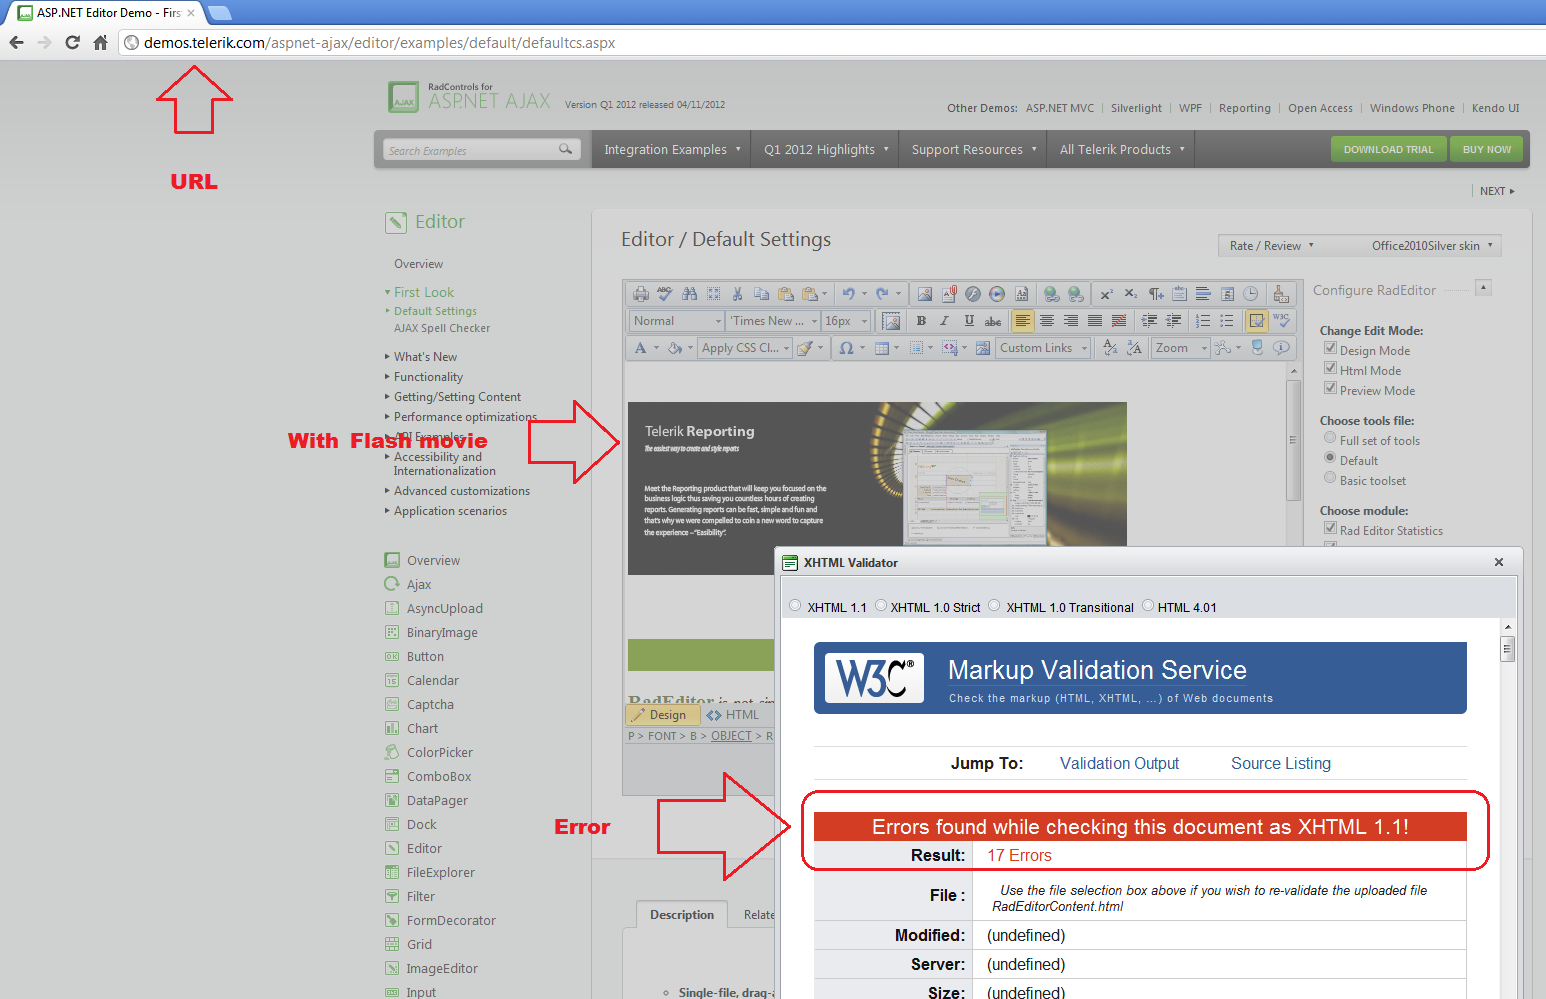1546x999 pixels.
Task: Click the Print icon in editor toolbar
Action: click(x=641, y=294)
